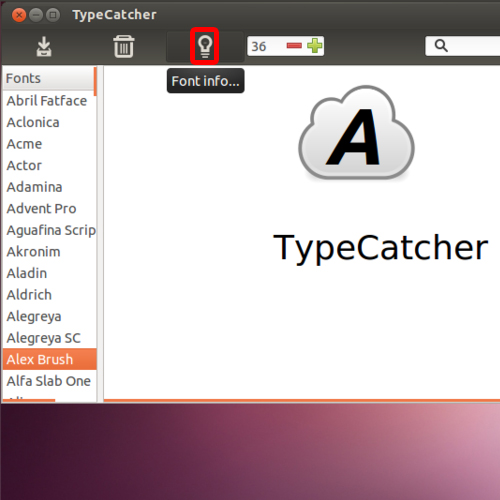Image resolution: width=500 pixels, height=500 pixels.
Task: Select highlighted Alex Brush font
Action: [x=49, y=359]
